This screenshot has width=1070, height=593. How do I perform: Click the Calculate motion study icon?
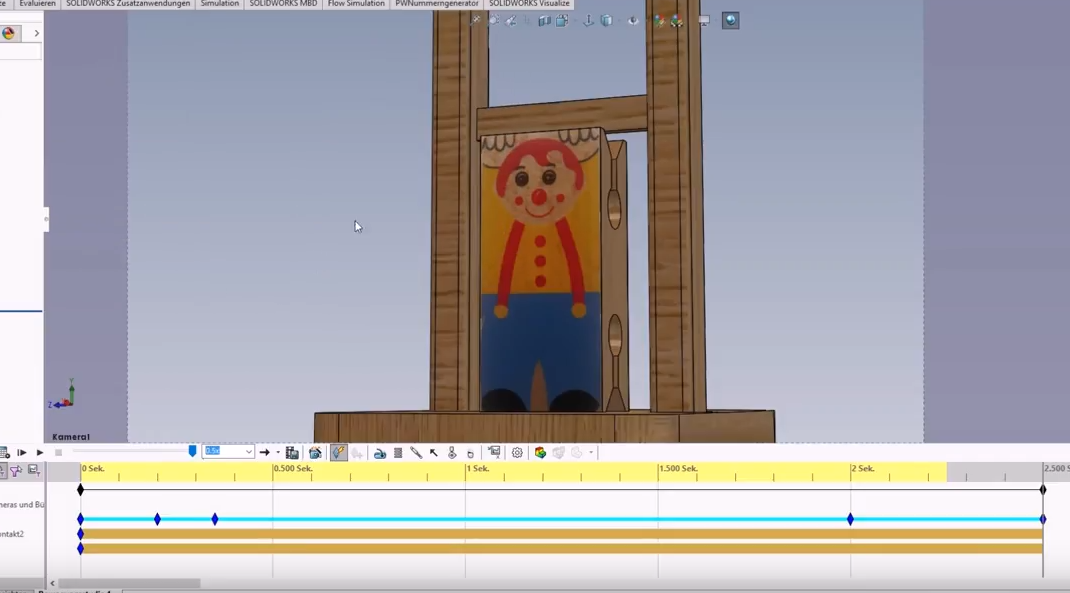[x=5, y=453]
